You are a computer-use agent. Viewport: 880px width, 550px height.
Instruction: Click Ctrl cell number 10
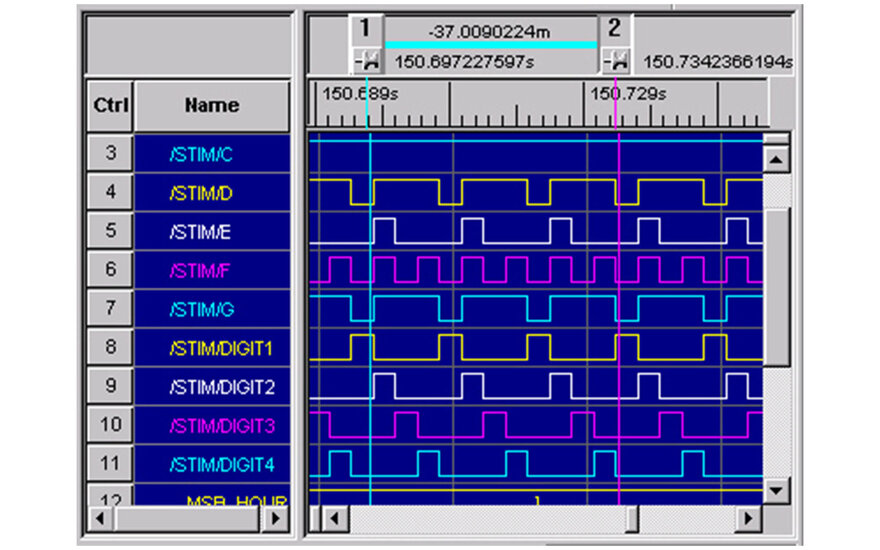click(x=111, y=424)
